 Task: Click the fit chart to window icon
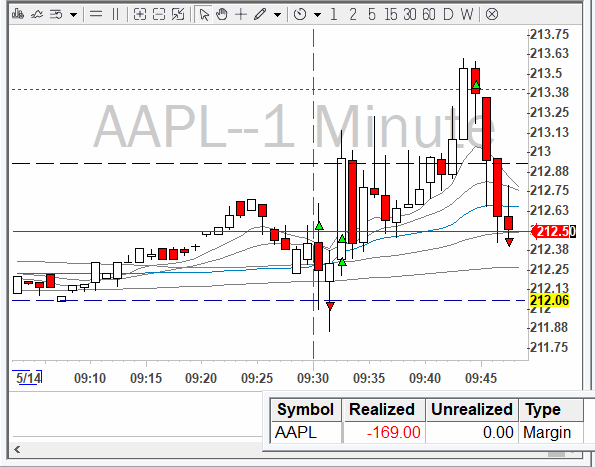pyautogui.click(x=178, y=14)
